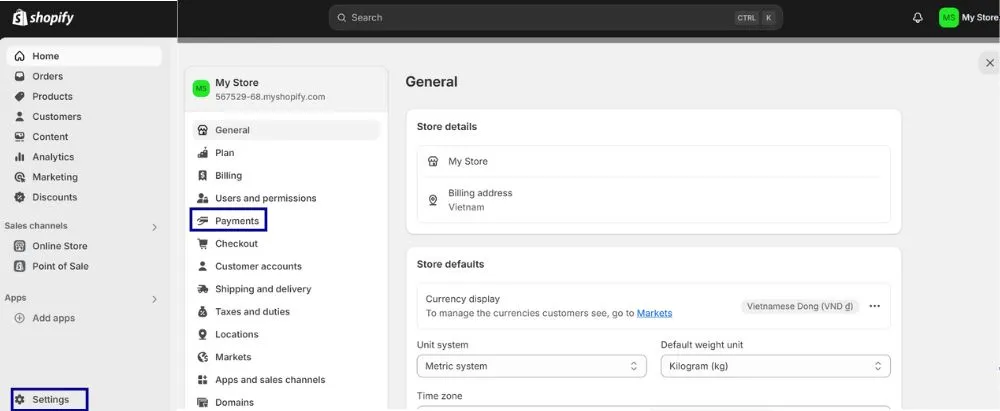
Task: Click the green MS avatar in top bar
Action: pyautogui.click(x=948, y=18)
